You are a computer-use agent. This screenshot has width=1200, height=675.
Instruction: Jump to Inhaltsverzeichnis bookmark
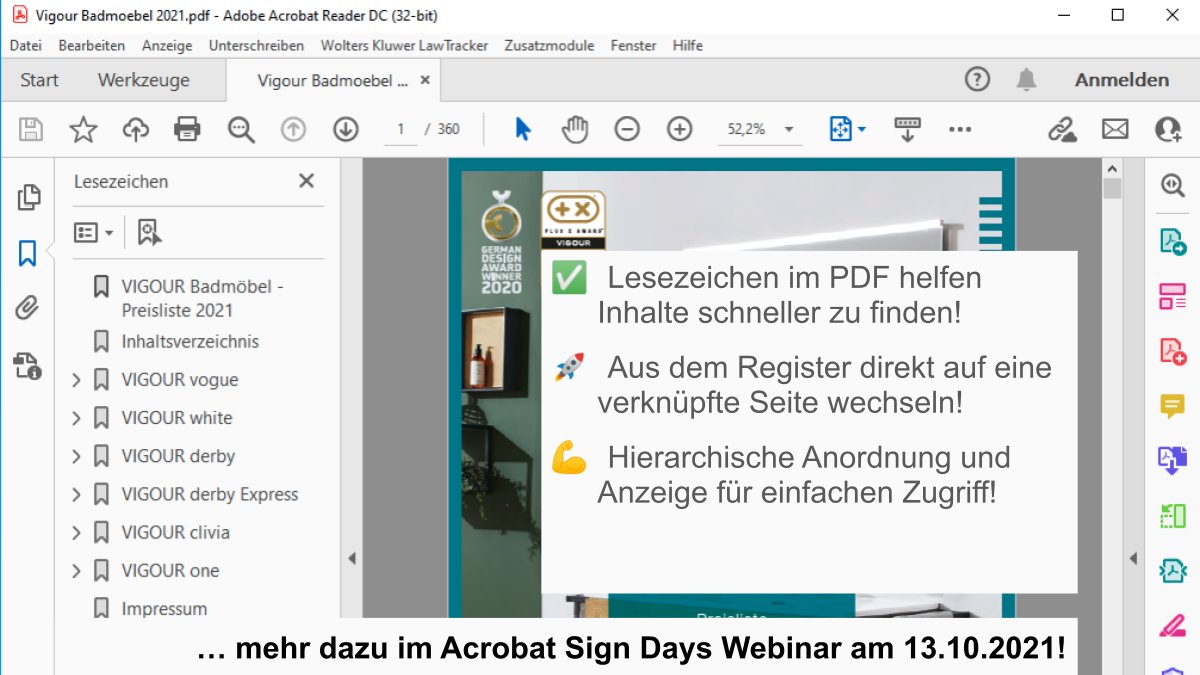click(190, 342)
